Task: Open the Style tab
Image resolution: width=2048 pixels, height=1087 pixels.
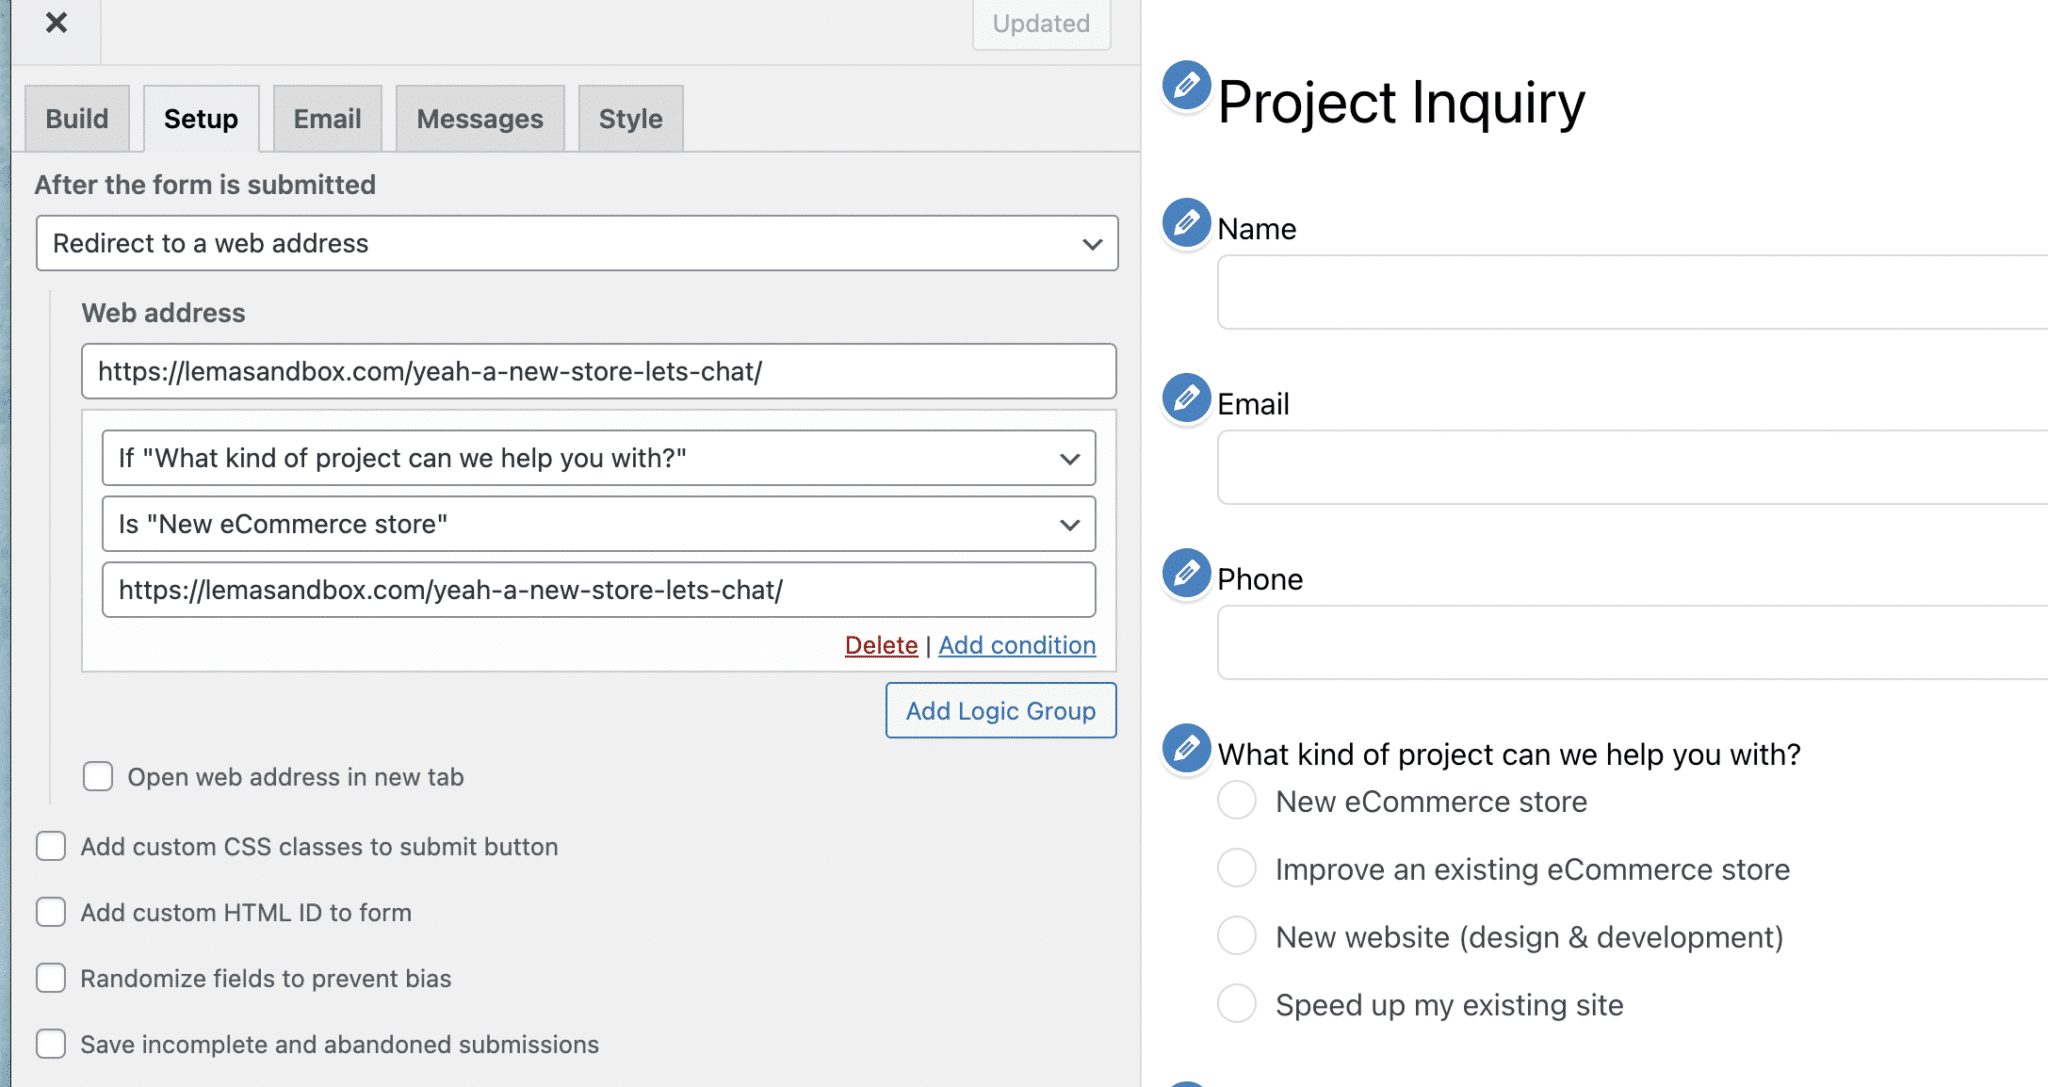Action: [x=630, y=119]
